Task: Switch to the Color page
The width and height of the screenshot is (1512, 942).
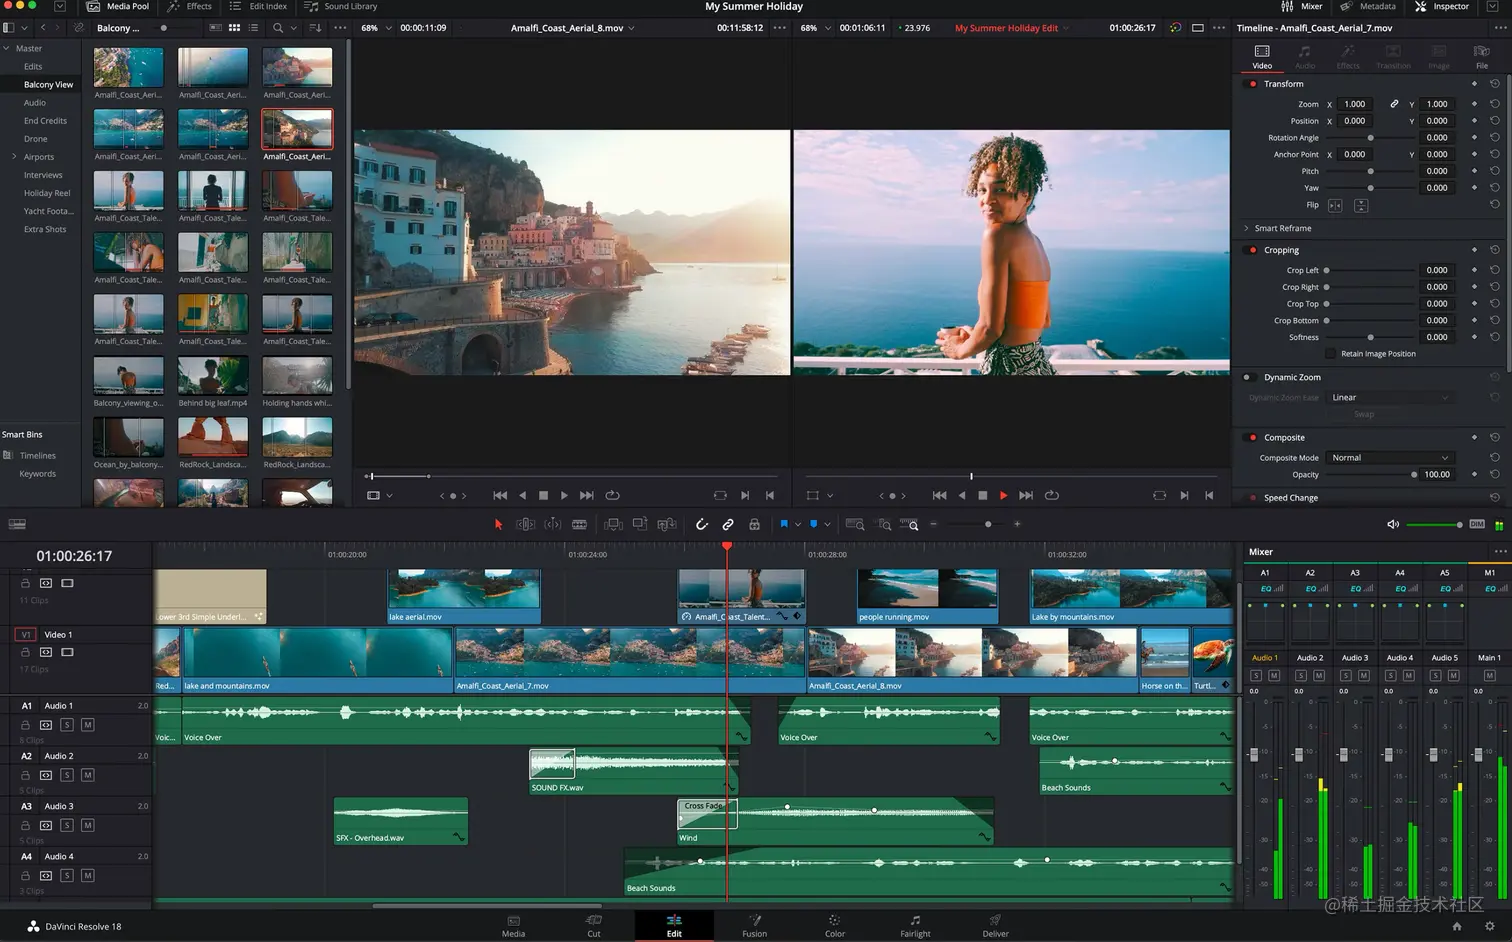Action: (x=834, y=925)
